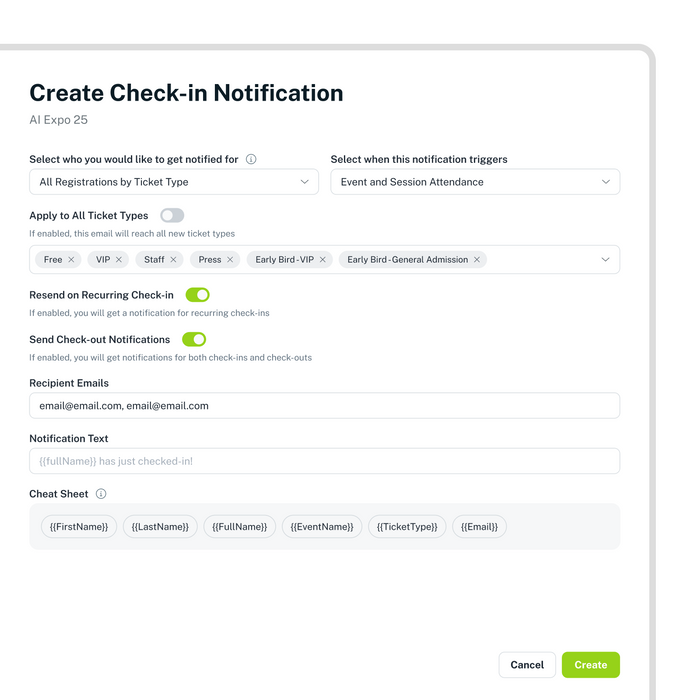
Task: Enable Apply to All Ticket Types
Action: click(172, 215)
